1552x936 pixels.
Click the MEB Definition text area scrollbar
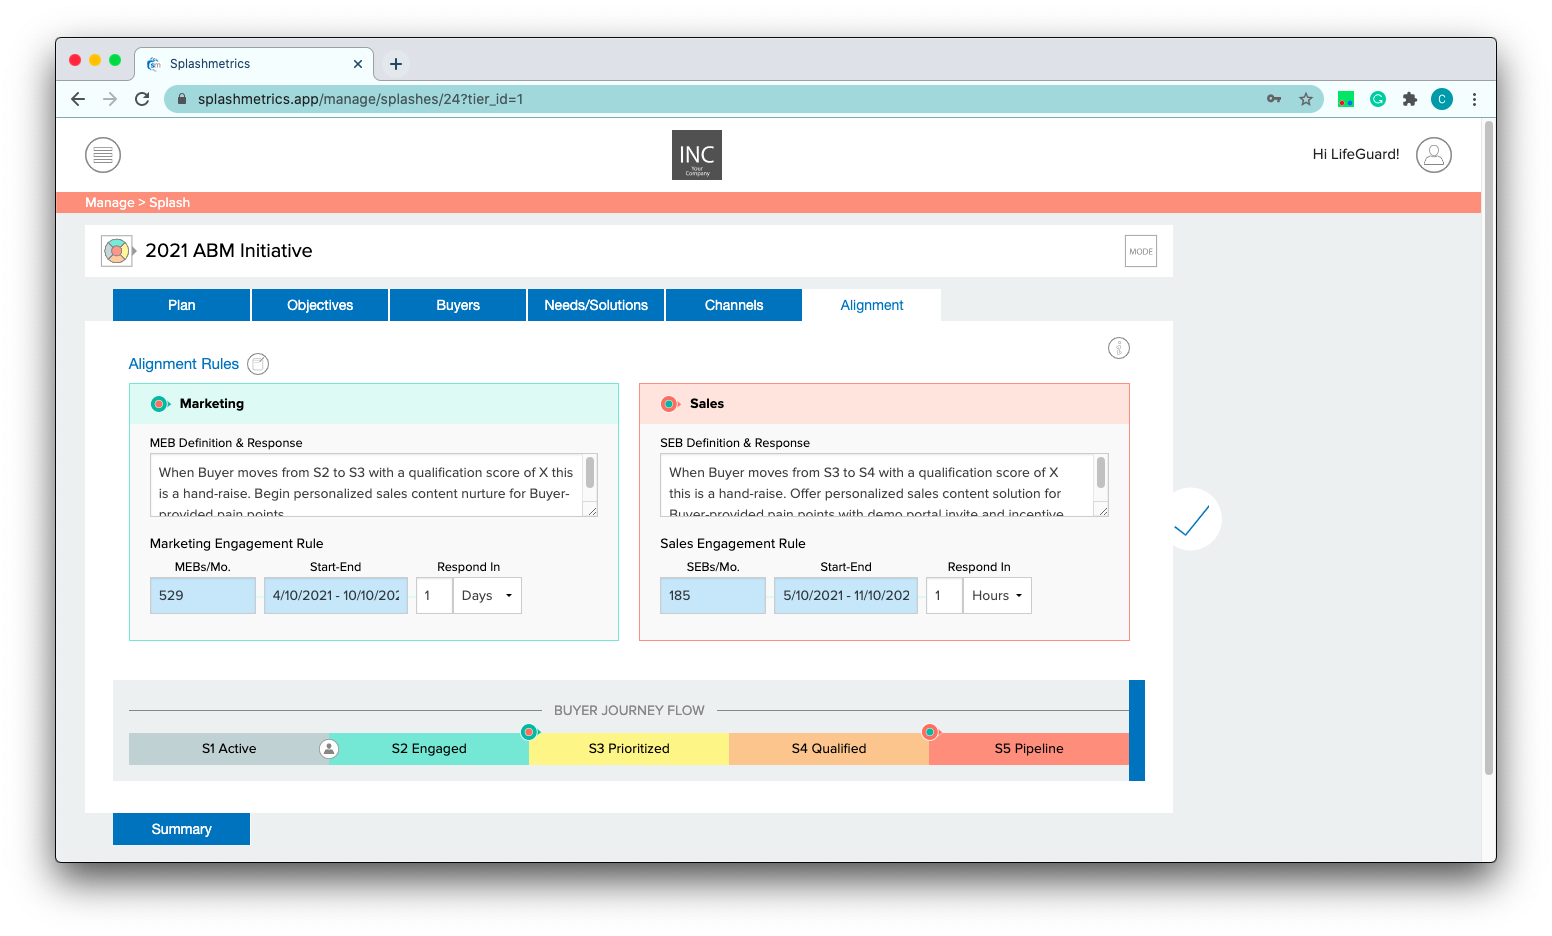coord(590,473)
